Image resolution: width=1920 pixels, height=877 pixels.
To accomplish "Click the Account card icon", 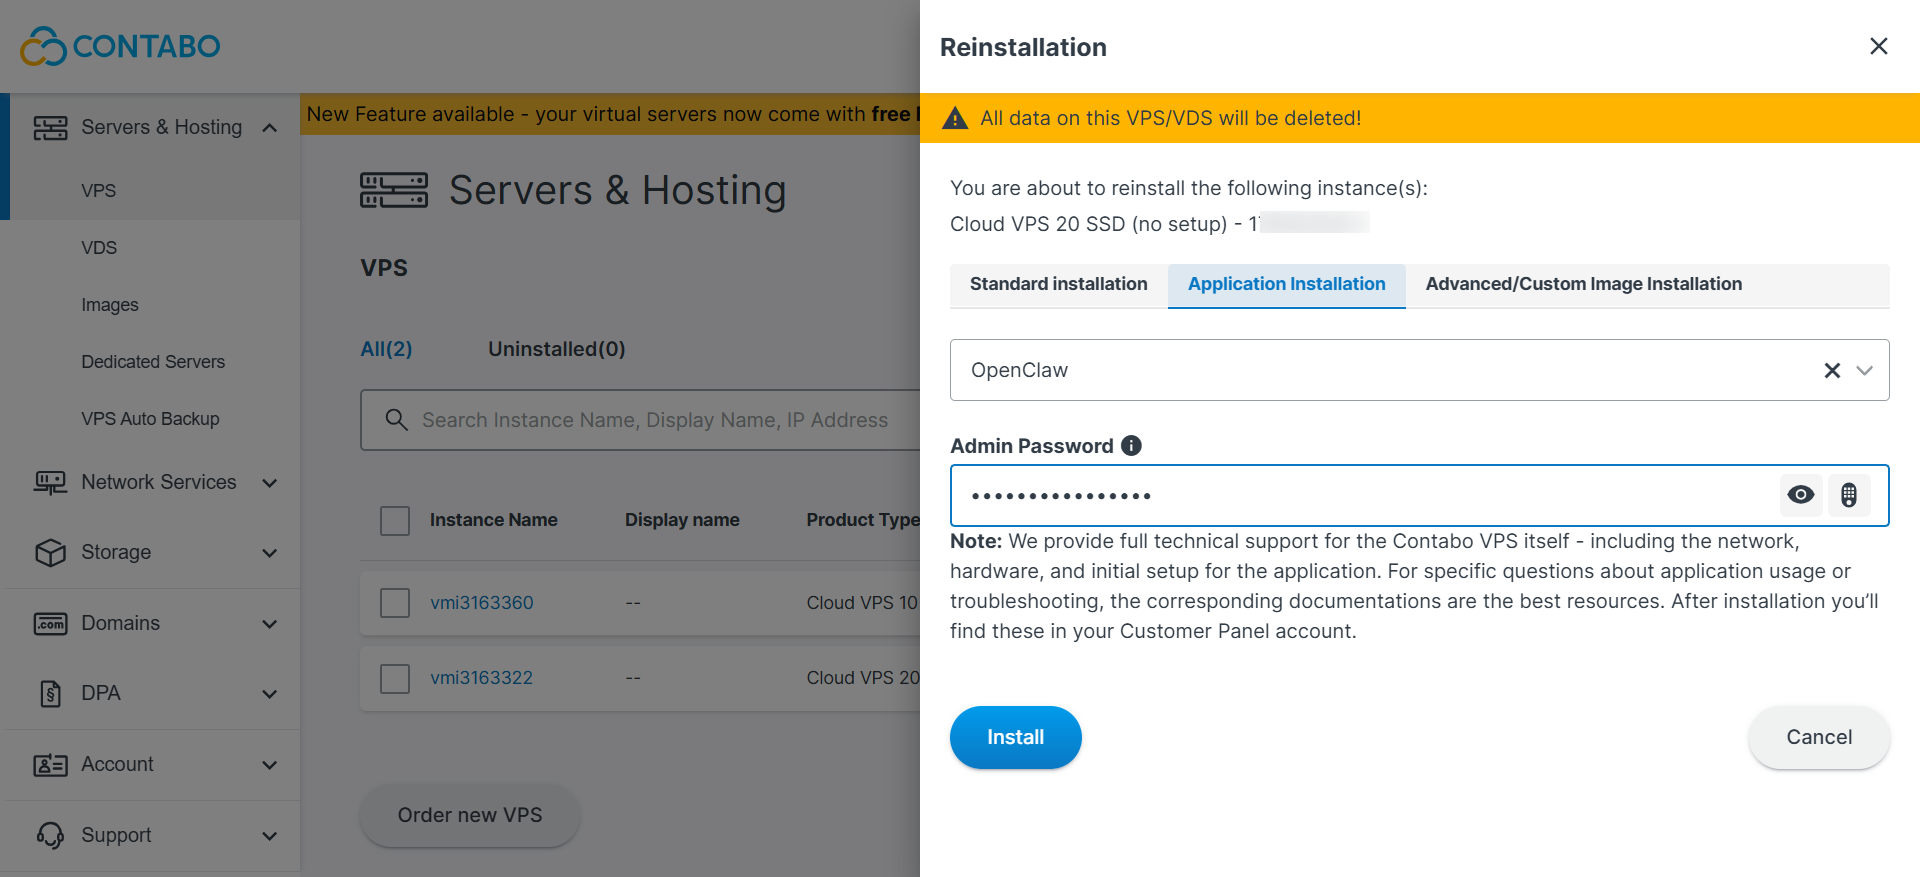I will tap(50, 764).
